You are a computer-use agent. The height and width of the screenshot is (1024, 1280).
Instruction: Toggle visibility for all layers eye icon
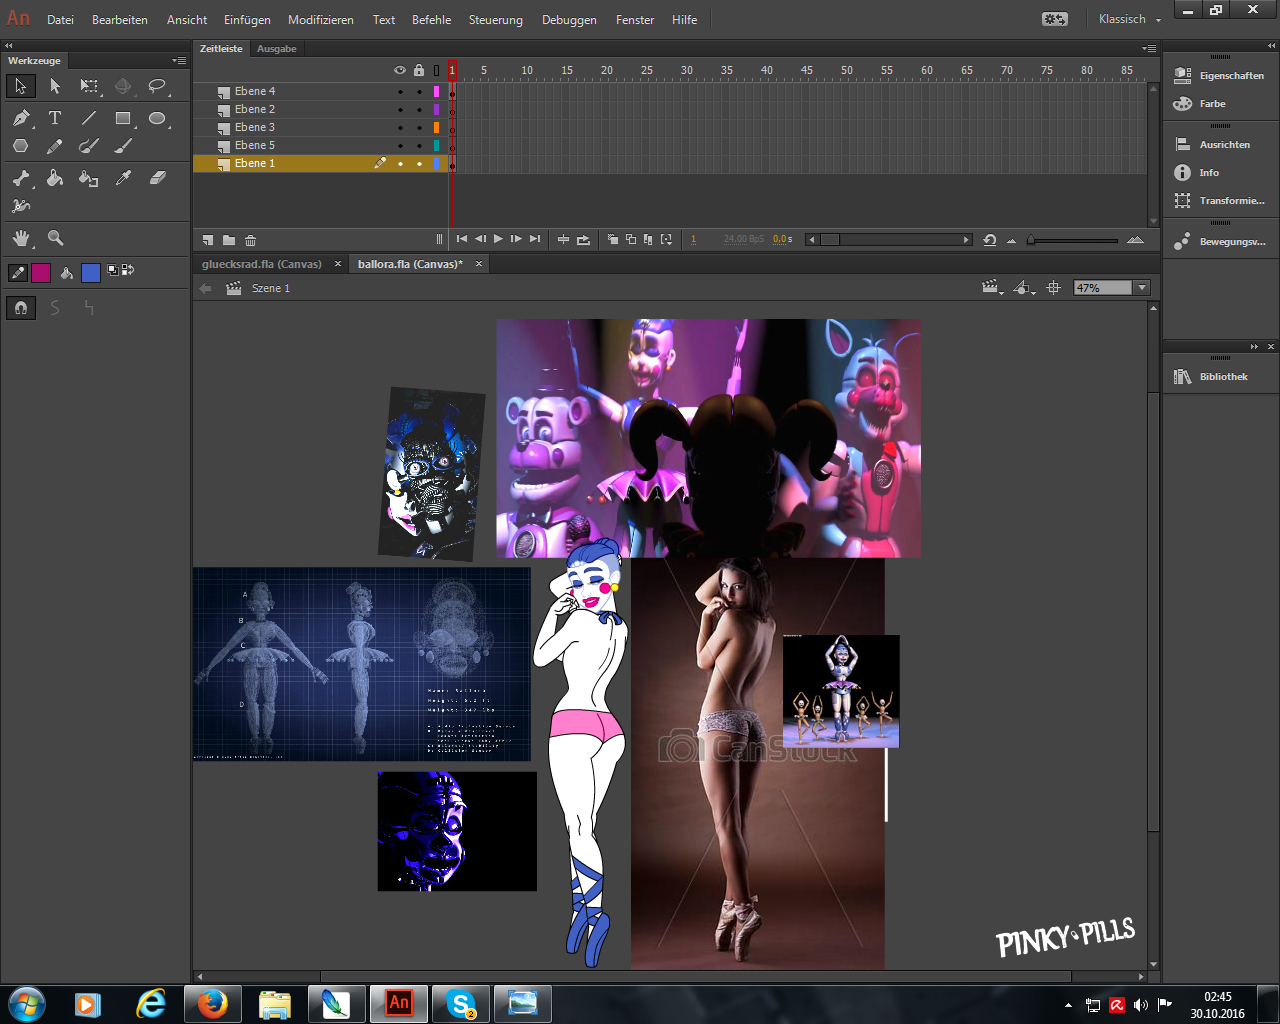pyautogui.click(x=400, y=70)
